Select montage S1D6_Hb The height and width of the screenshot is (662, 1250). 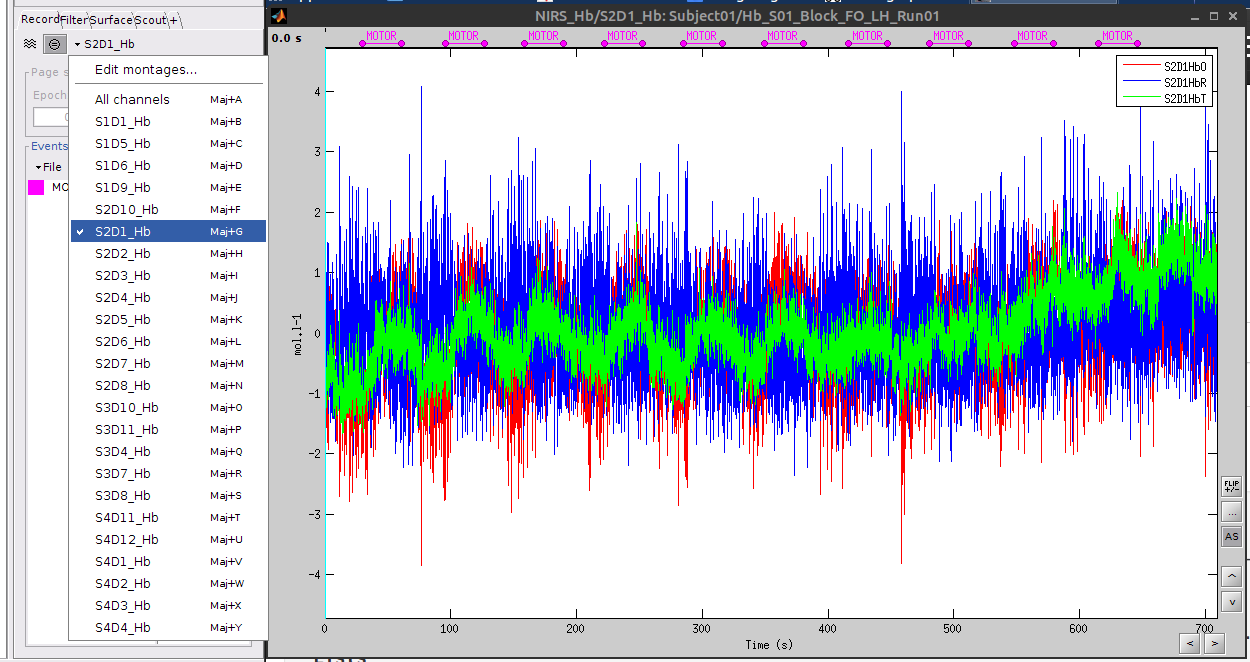click(x=168, y=165)
